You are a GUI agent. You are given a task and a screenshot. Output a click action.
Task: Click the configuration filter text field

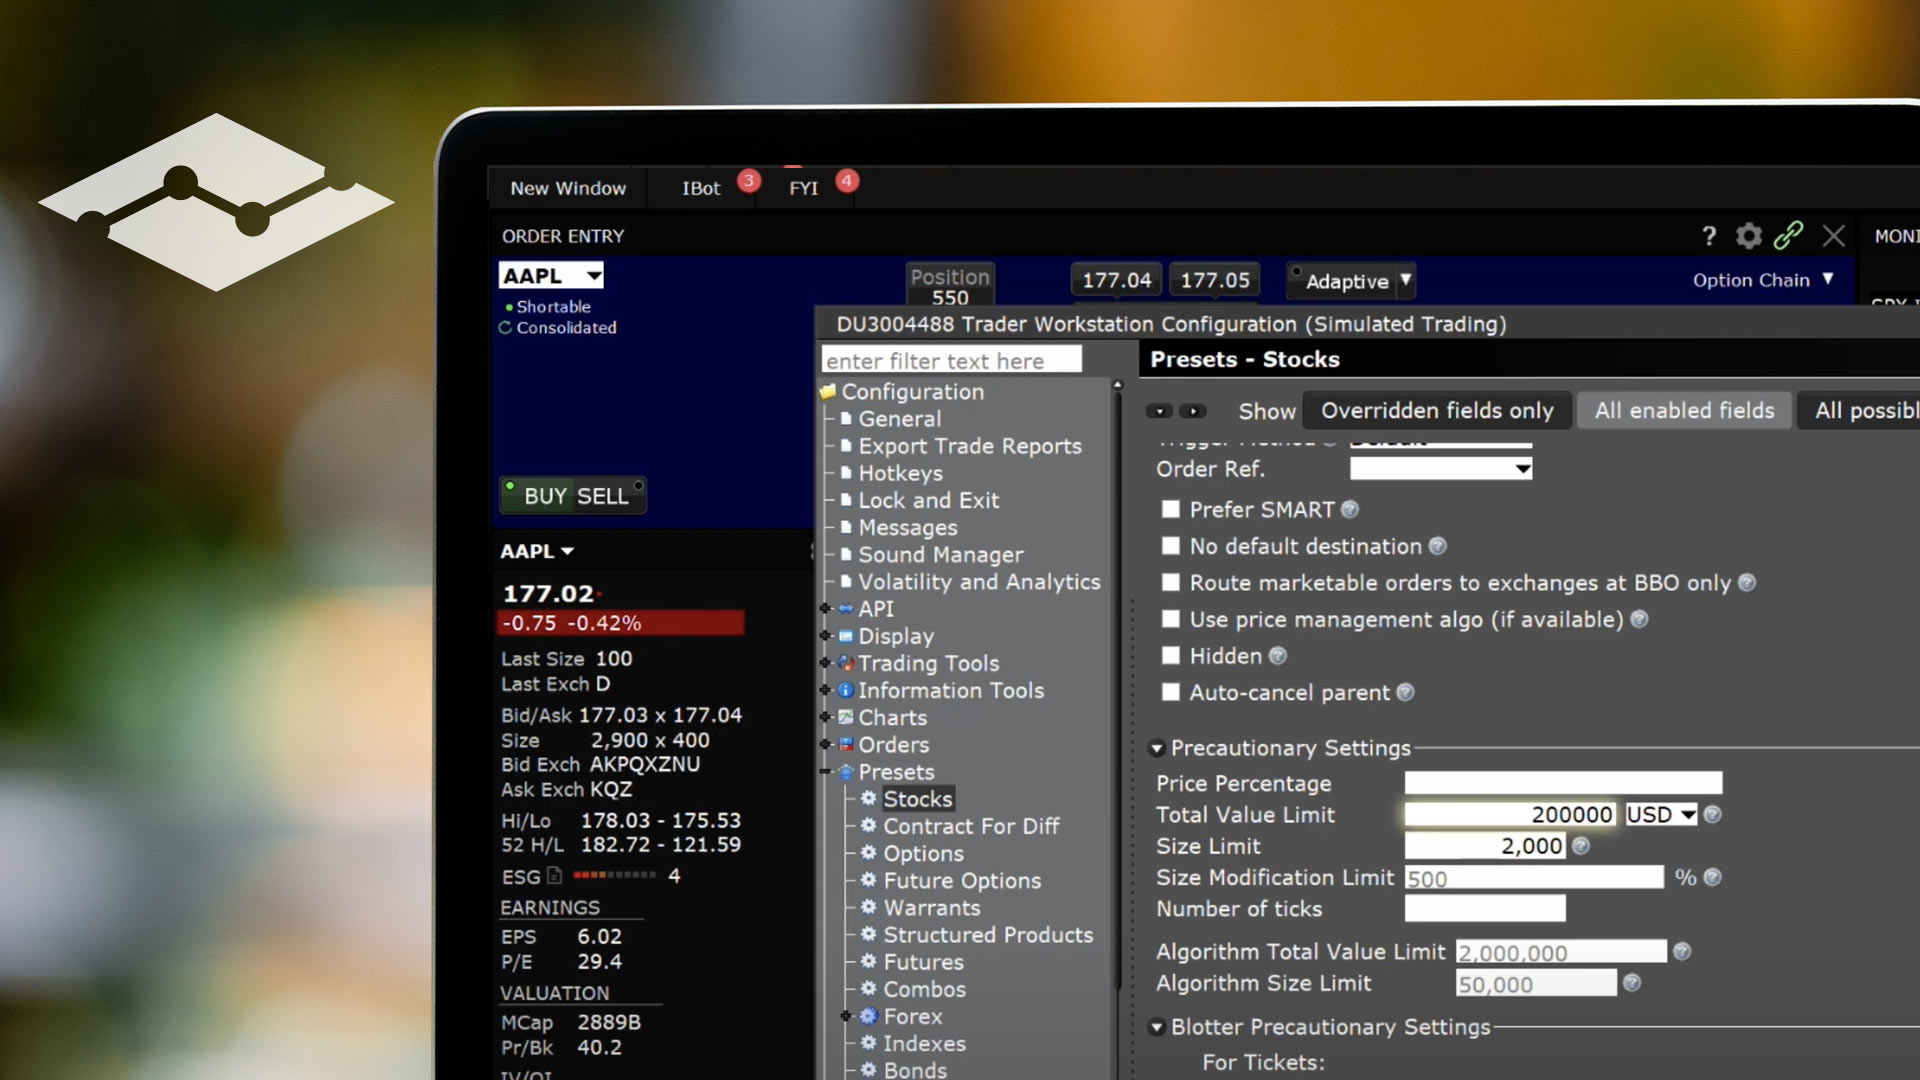(x=950, y=361)
